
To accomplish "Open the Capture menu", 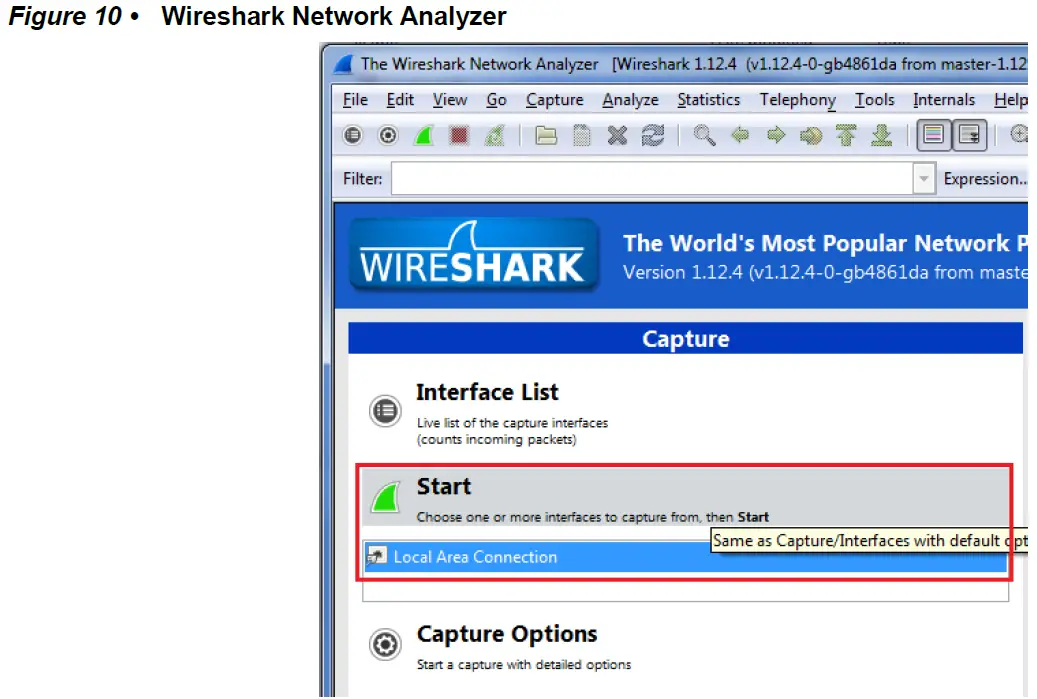I will (554, 100).
